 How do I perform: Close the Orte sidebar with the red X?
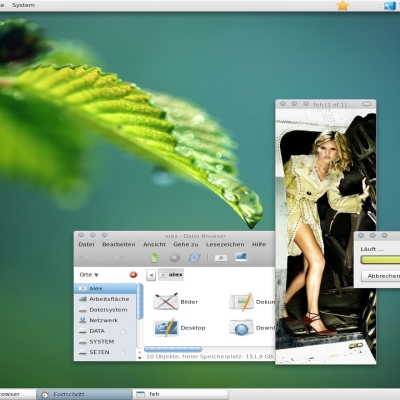click(133, 275)
